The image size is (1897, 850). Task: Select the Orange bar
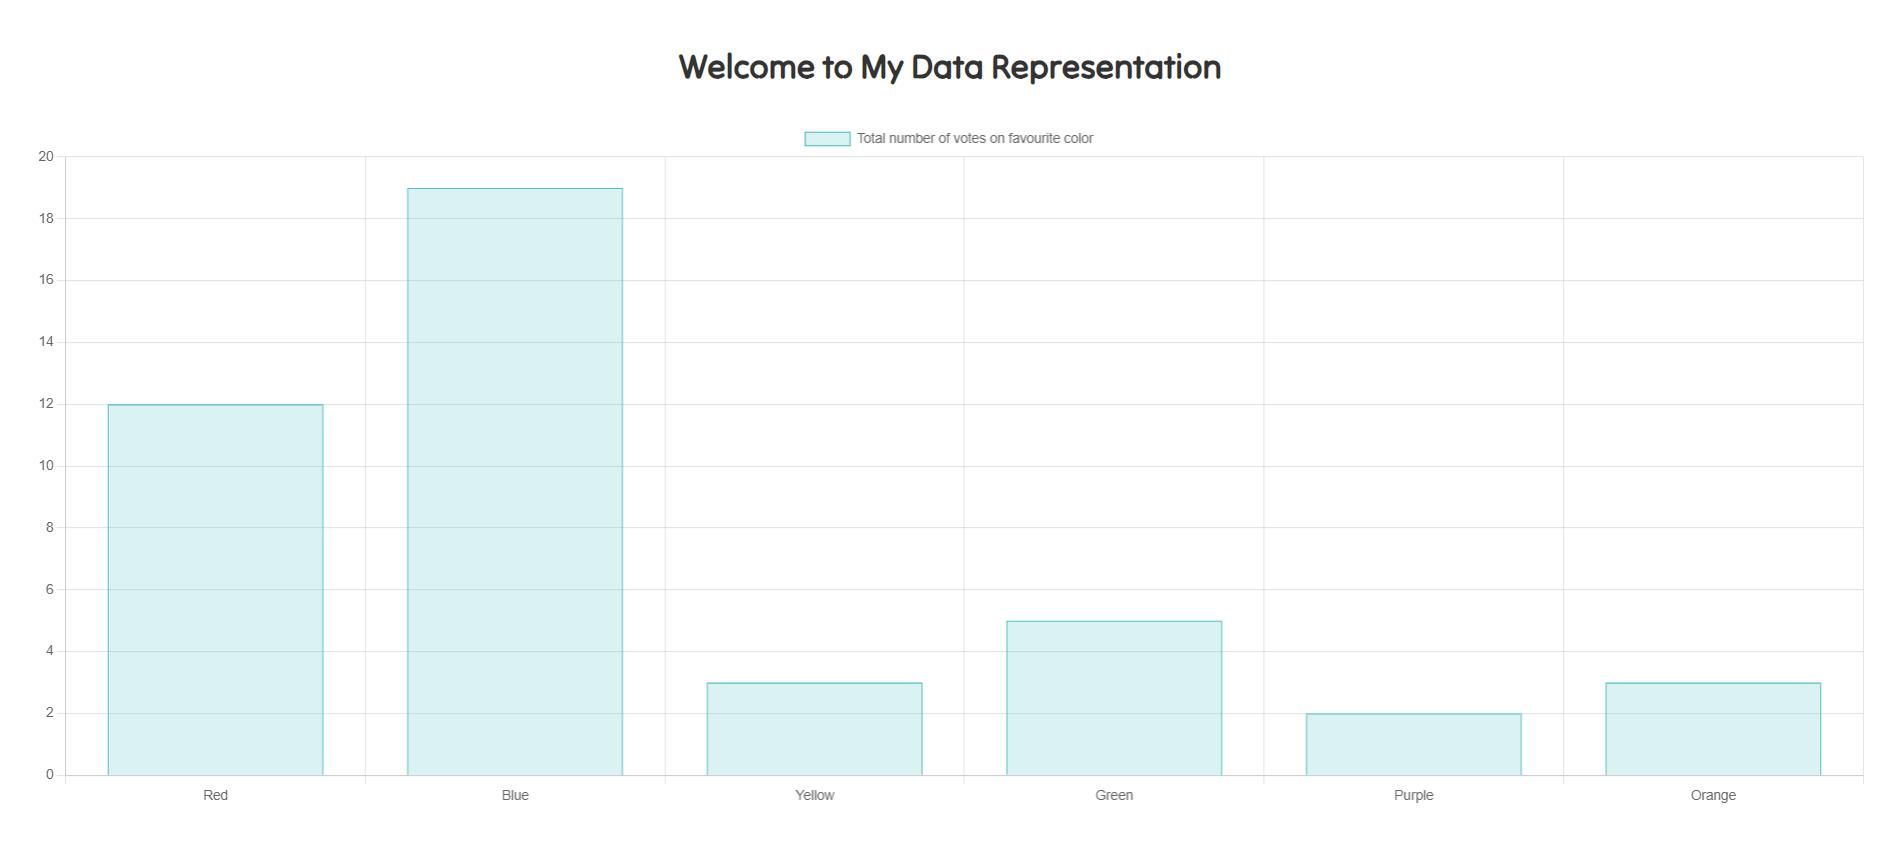tap(1712, 729)
